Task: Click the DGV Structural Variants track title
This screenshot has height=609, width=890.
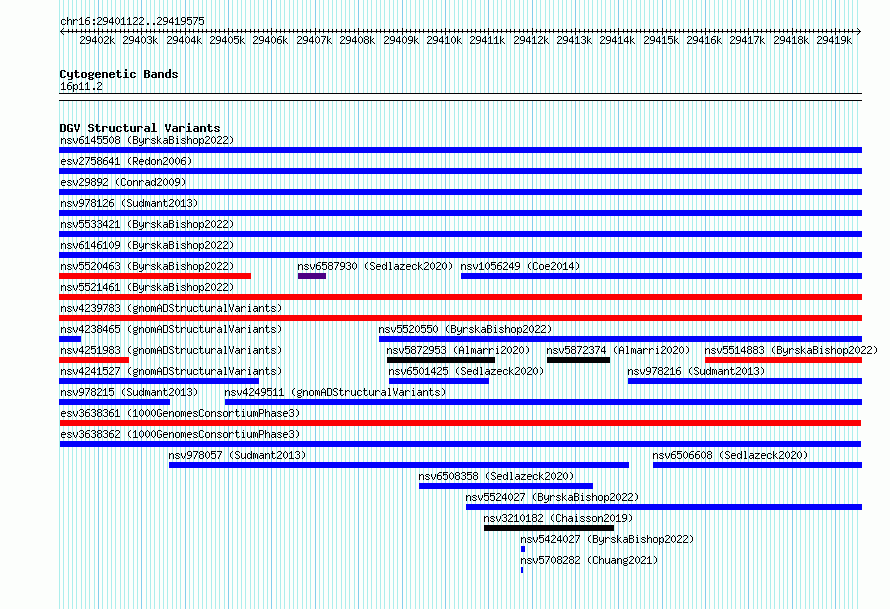Action: point(140,128)
